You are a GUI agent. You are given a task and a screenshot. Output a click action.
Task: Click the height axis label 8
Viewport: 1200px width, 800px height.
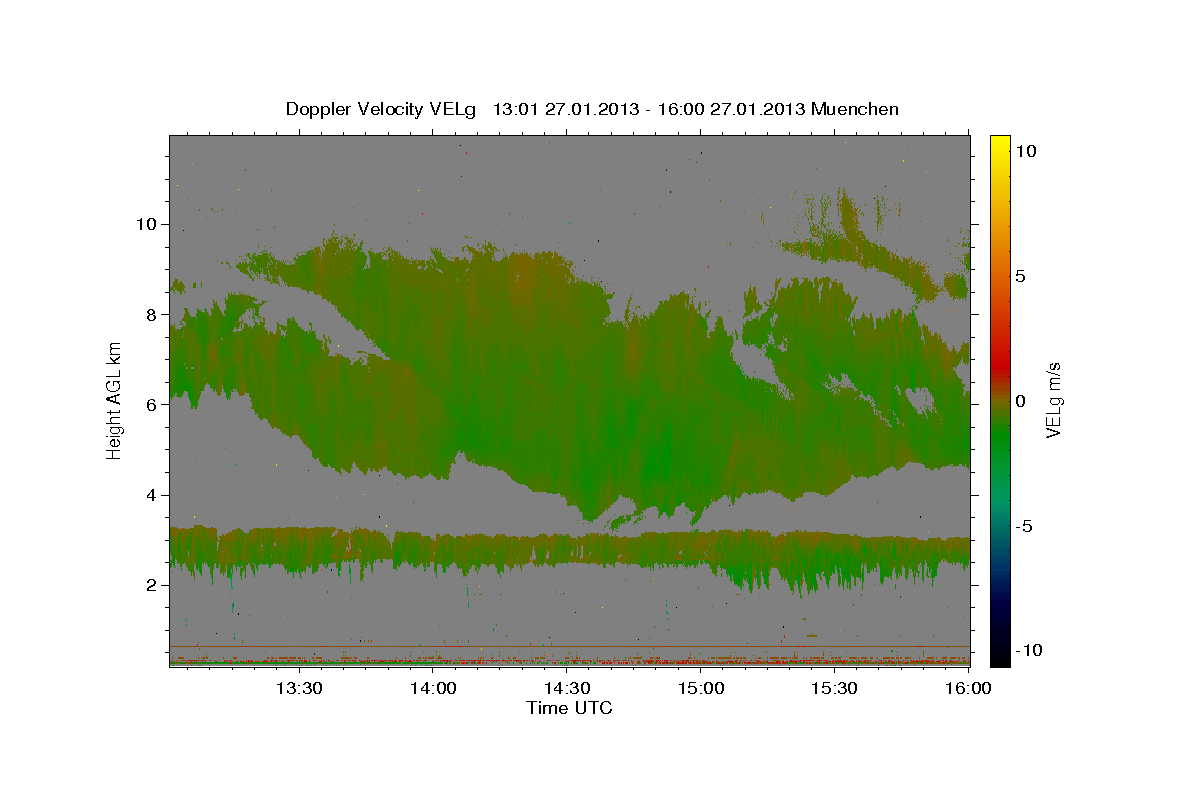pos(151,314)
